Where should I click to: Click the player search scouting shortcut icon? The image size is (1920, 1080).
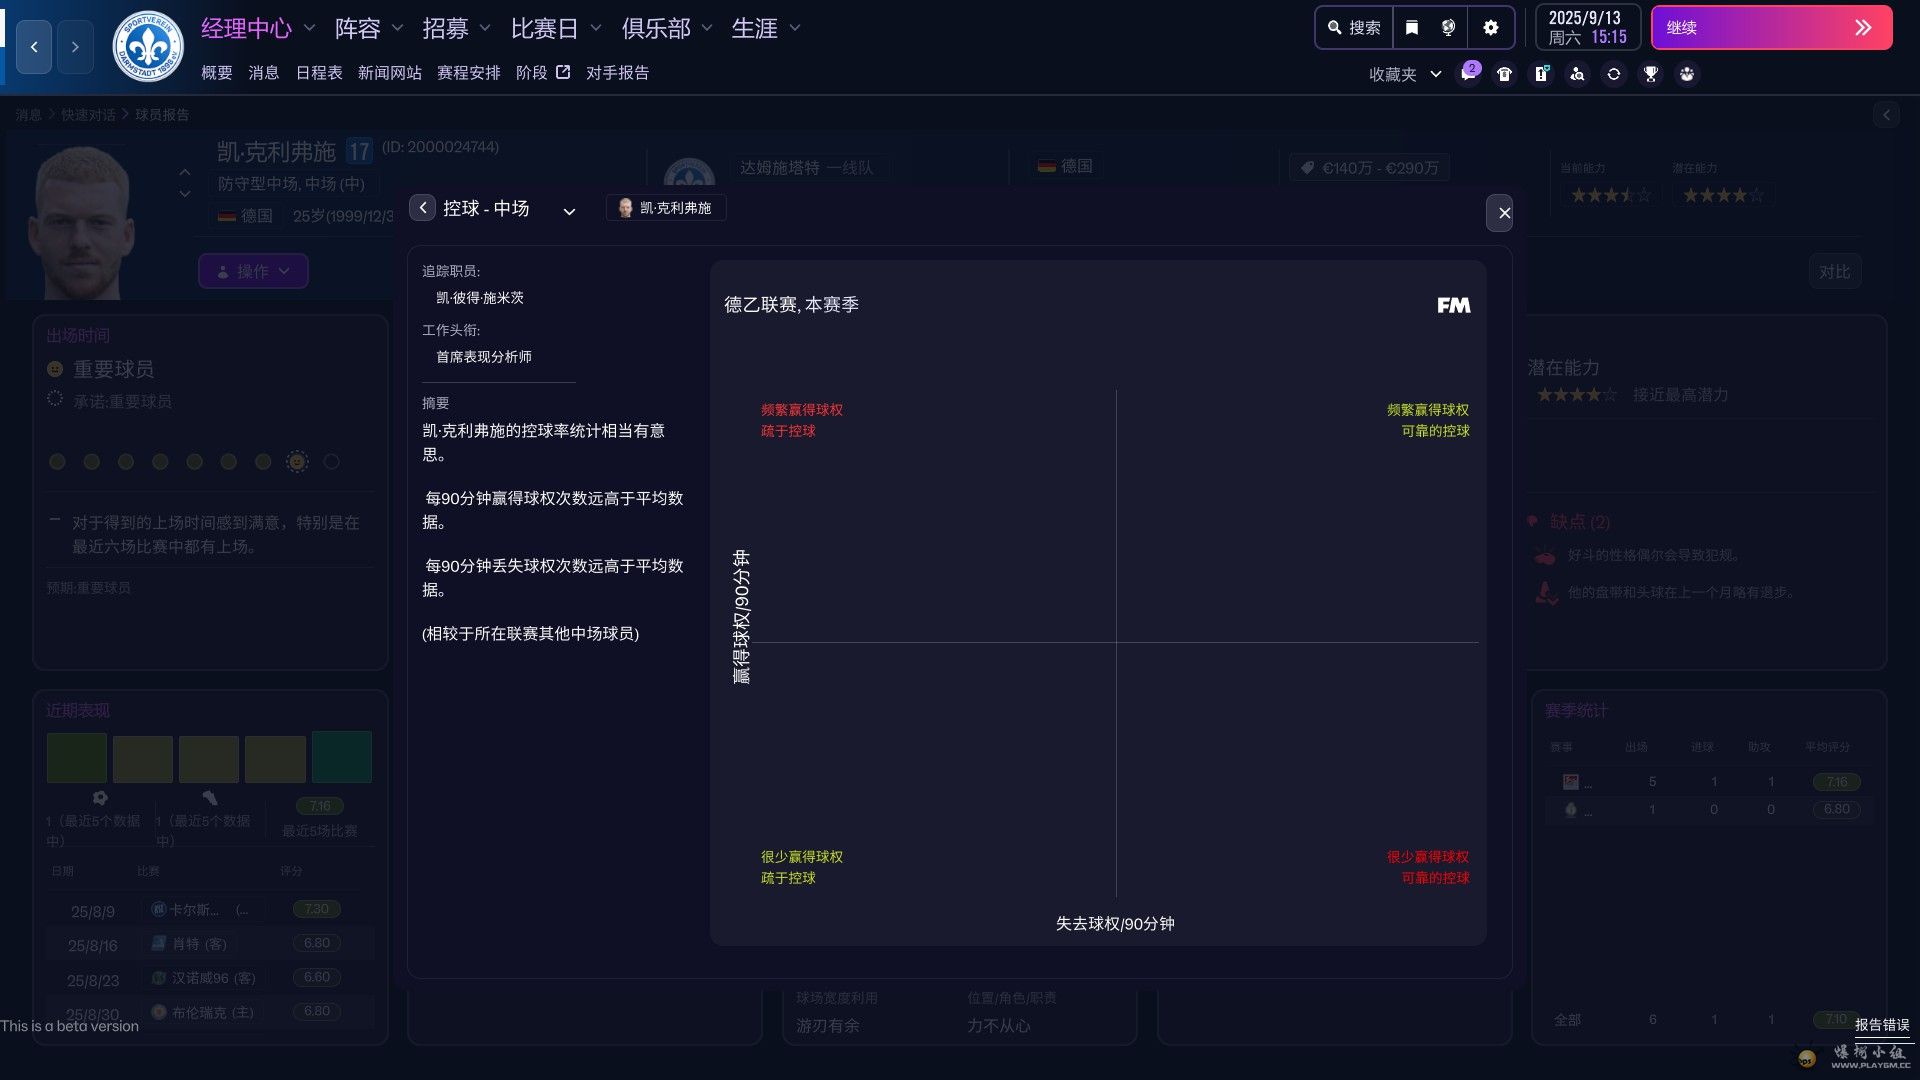(x=1577, y=74)
